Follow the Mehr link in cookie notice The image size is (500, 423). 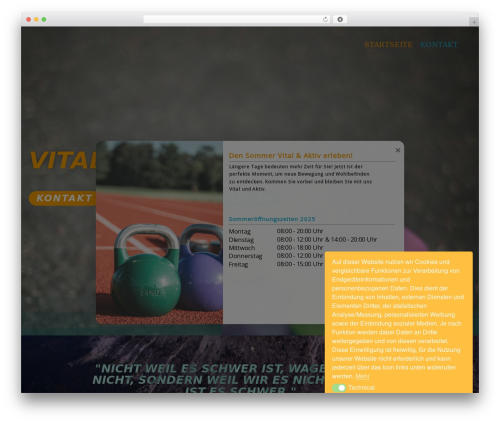[x=362, y=376]
